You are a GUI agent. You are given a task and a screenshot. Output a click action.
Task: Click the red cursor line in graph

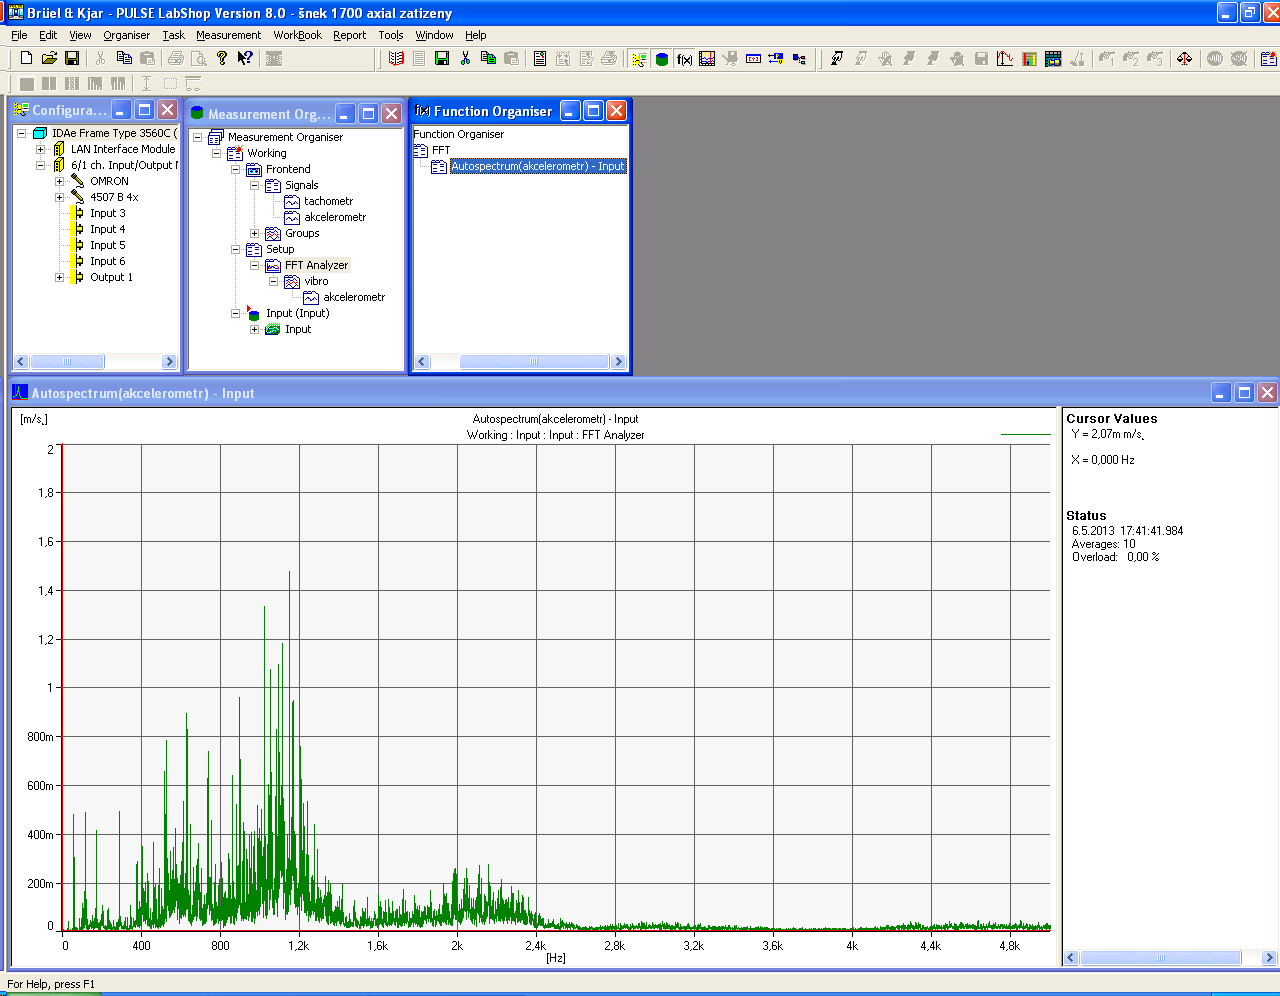point(62,688)
